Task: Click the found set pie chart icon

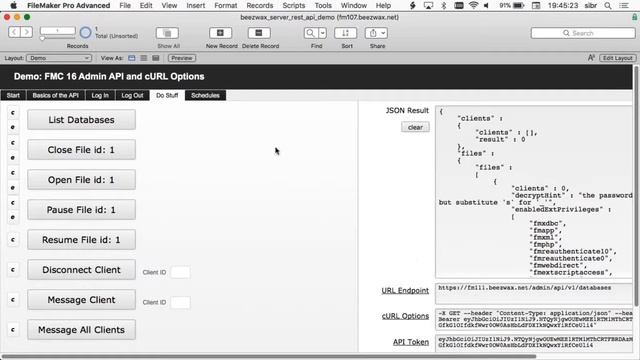Action: click(x=85, y=33)
